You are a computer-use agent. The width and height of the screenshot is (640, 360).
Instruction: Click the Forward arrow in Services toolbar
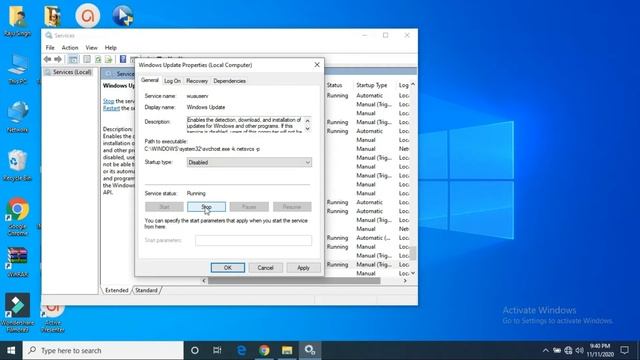point(58,60)
